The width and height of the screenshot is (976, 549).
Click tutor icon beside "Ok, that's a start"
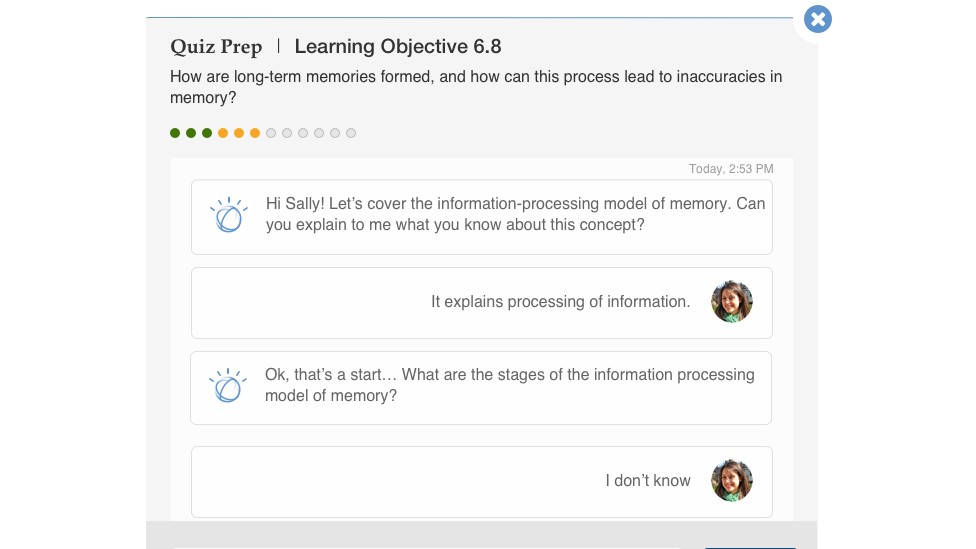[x=228, y=386]
